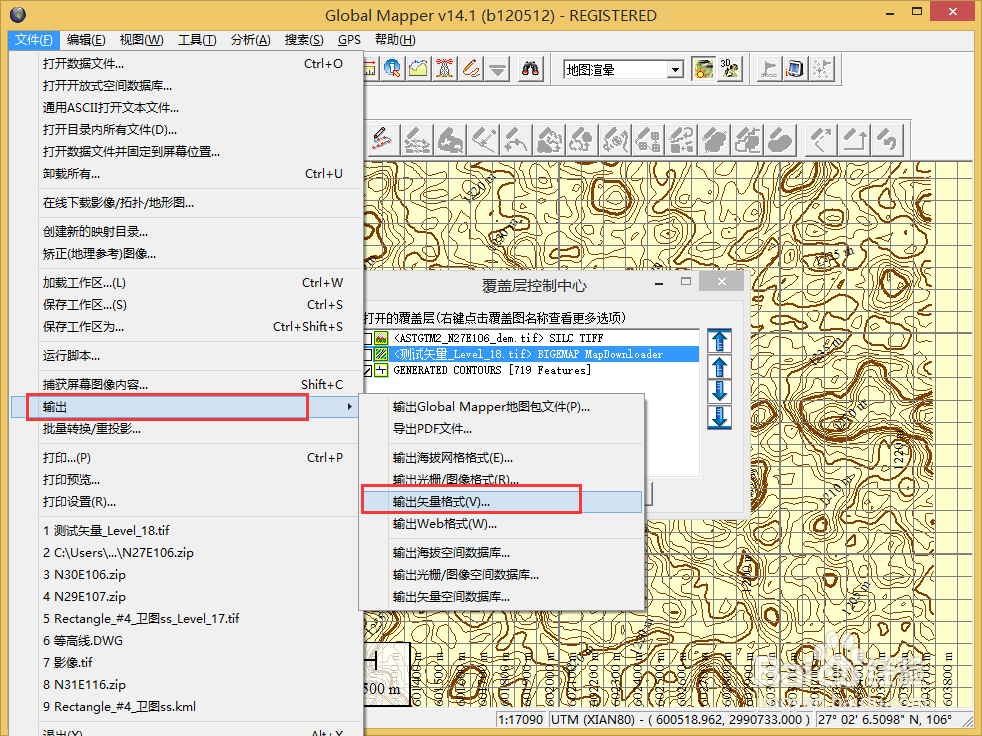Toggle the ASTGTM2 dem layer checkbox
The image size is (982, 736).
tap(368, 338)
